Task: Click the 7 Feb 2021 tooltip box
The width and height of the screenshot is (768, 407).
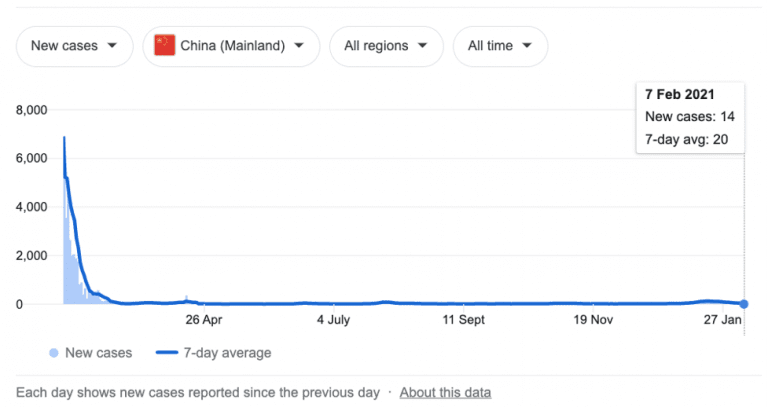Action: tap(690, 118)
